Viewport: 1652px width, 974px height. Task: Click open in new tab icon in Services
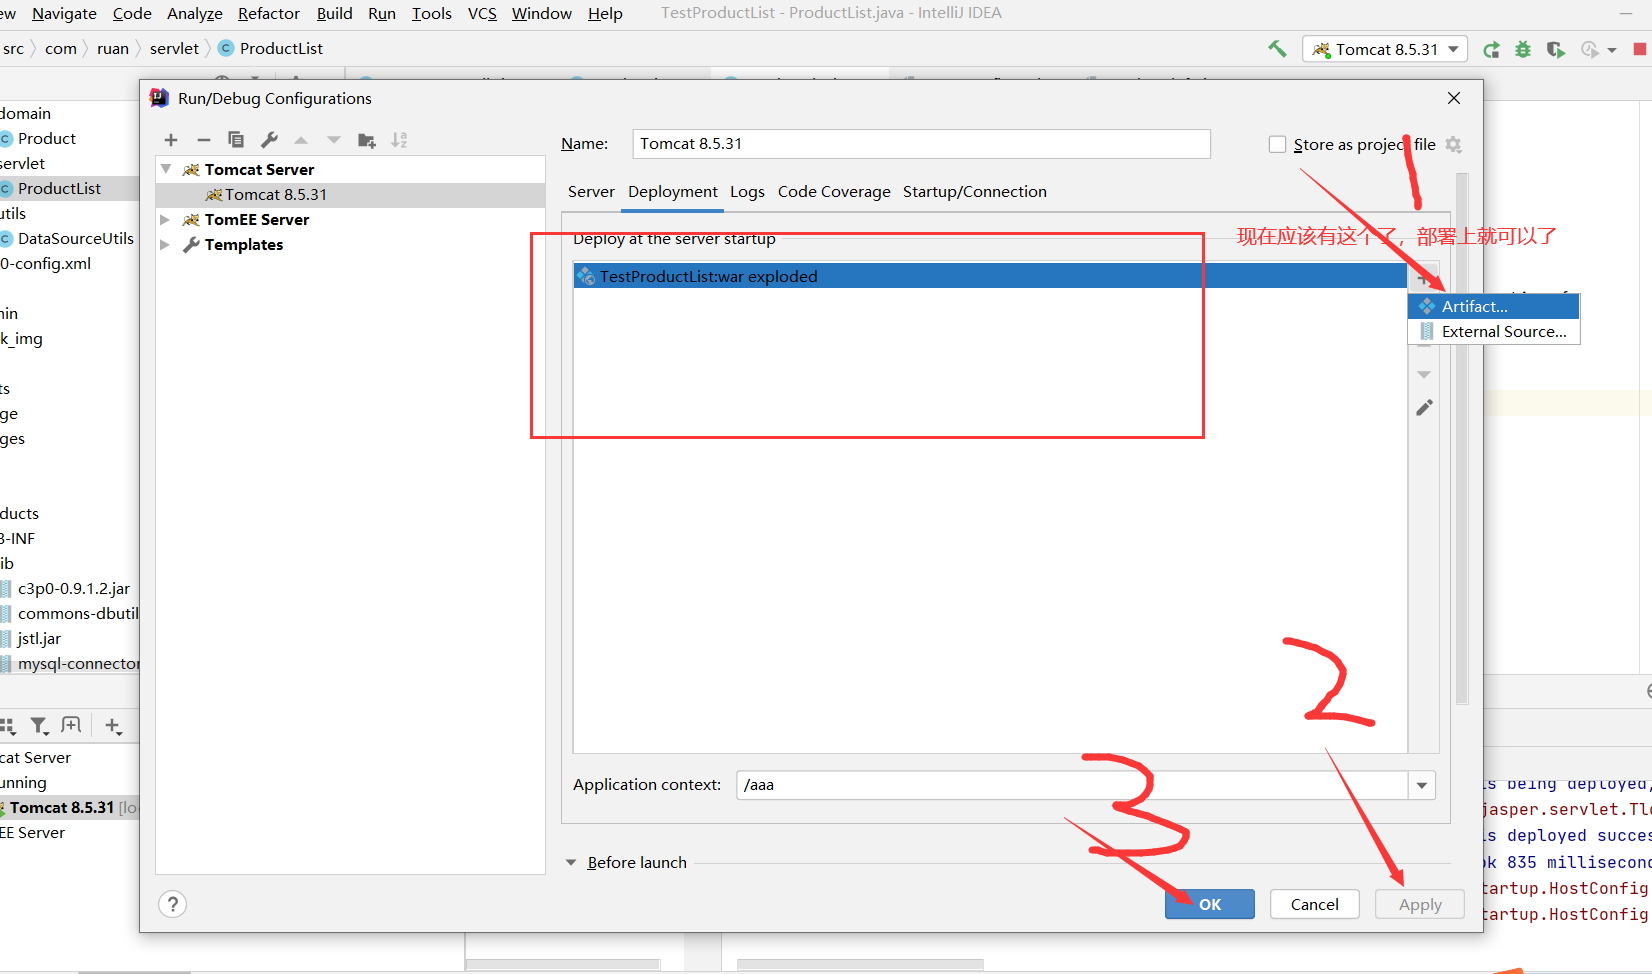[71, 725]
